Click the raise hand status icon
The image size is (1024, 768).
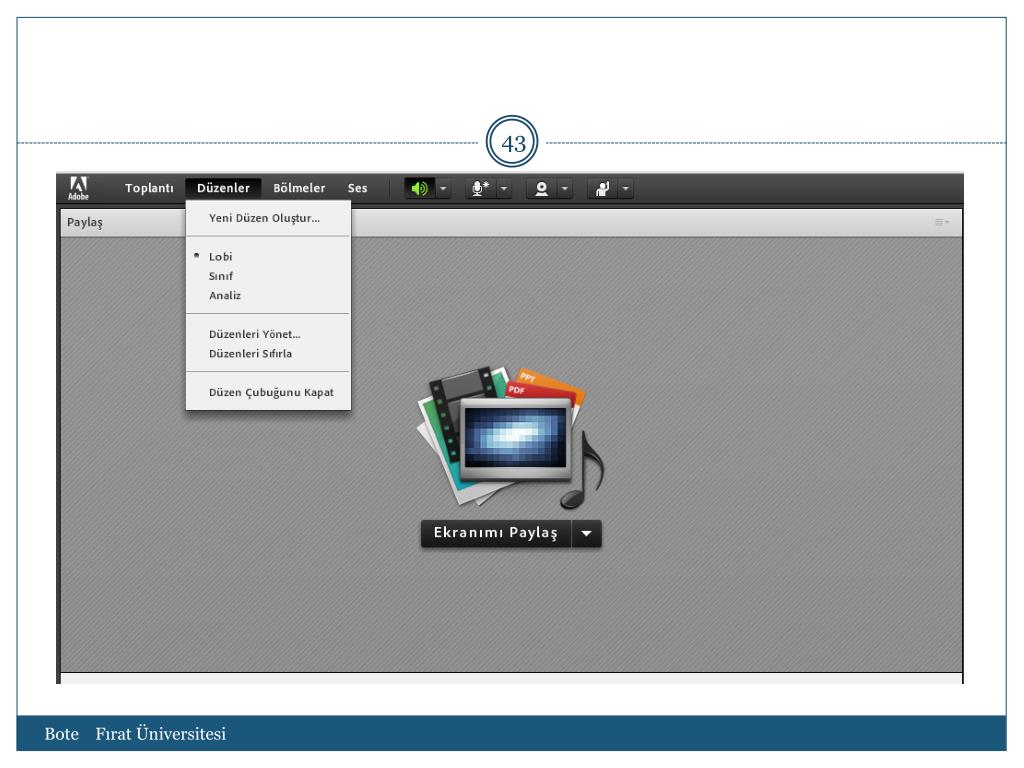[x=602, y=189]
